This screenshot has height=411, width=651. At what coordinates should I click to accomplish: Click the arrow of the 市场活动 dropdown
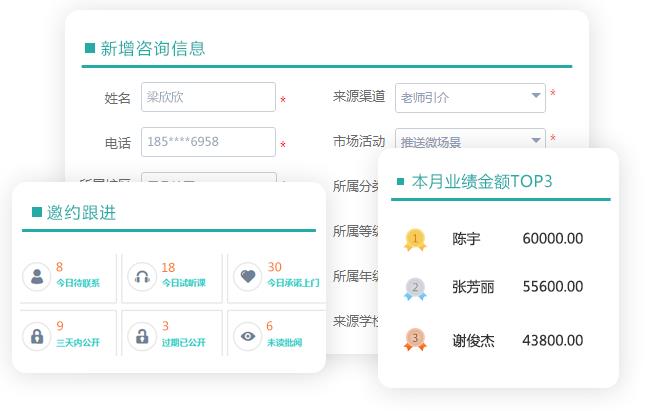tap(536, 140)
